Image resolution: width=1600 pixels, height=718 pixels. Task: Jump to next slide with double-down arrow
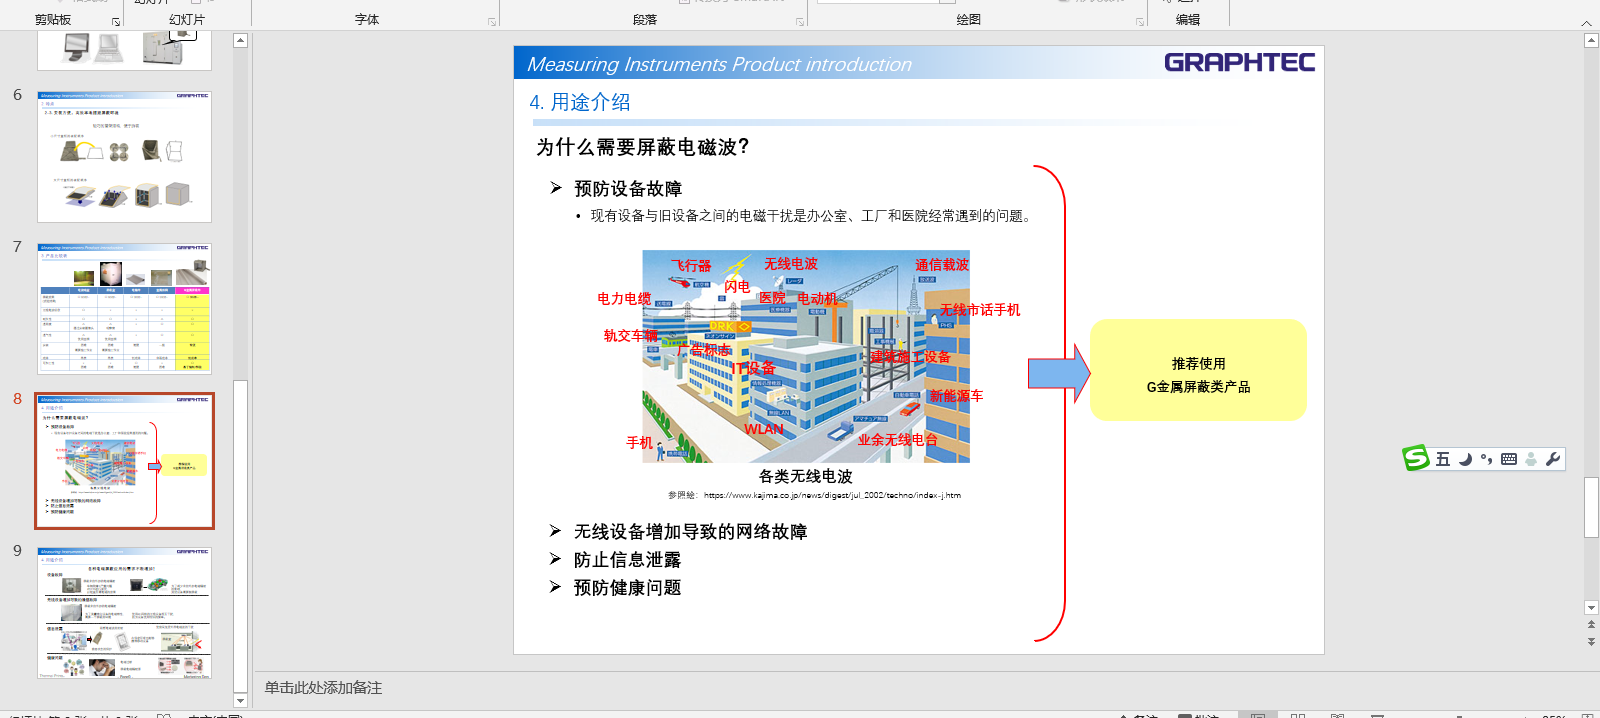tap(1591, 642)
